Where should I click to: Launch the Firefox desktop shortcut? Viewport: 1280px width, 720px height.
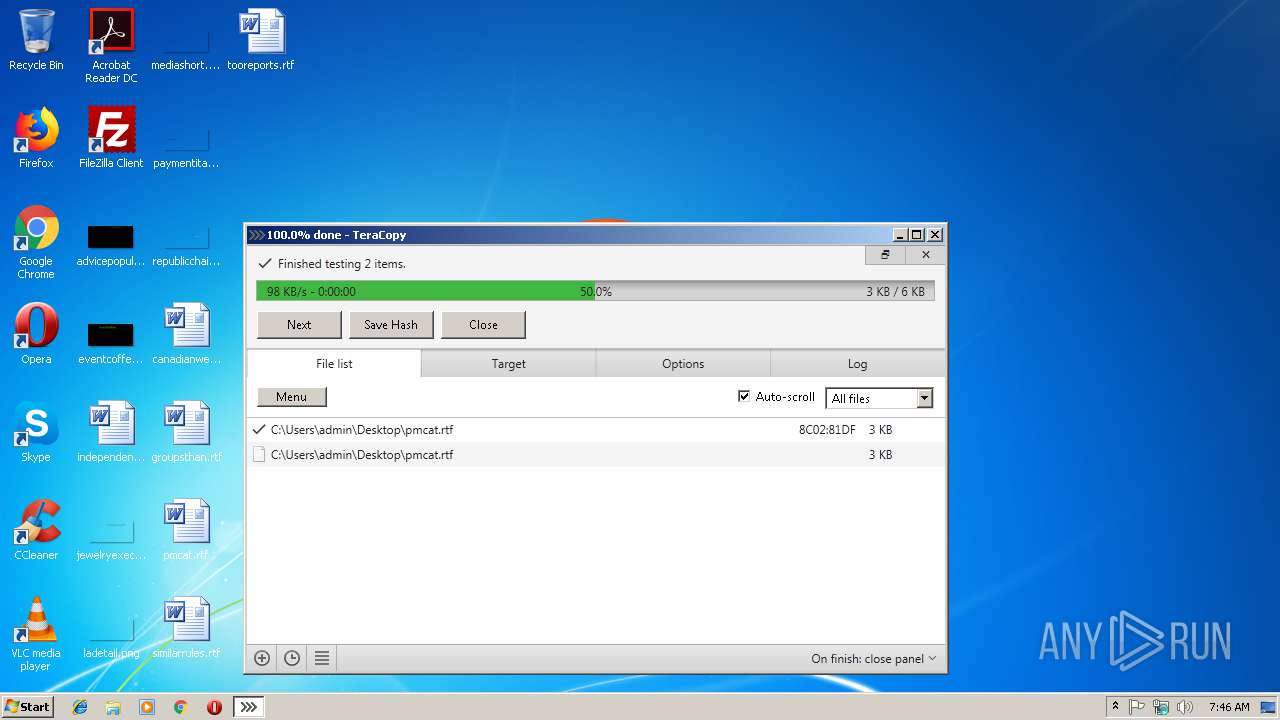coord(36,138)
